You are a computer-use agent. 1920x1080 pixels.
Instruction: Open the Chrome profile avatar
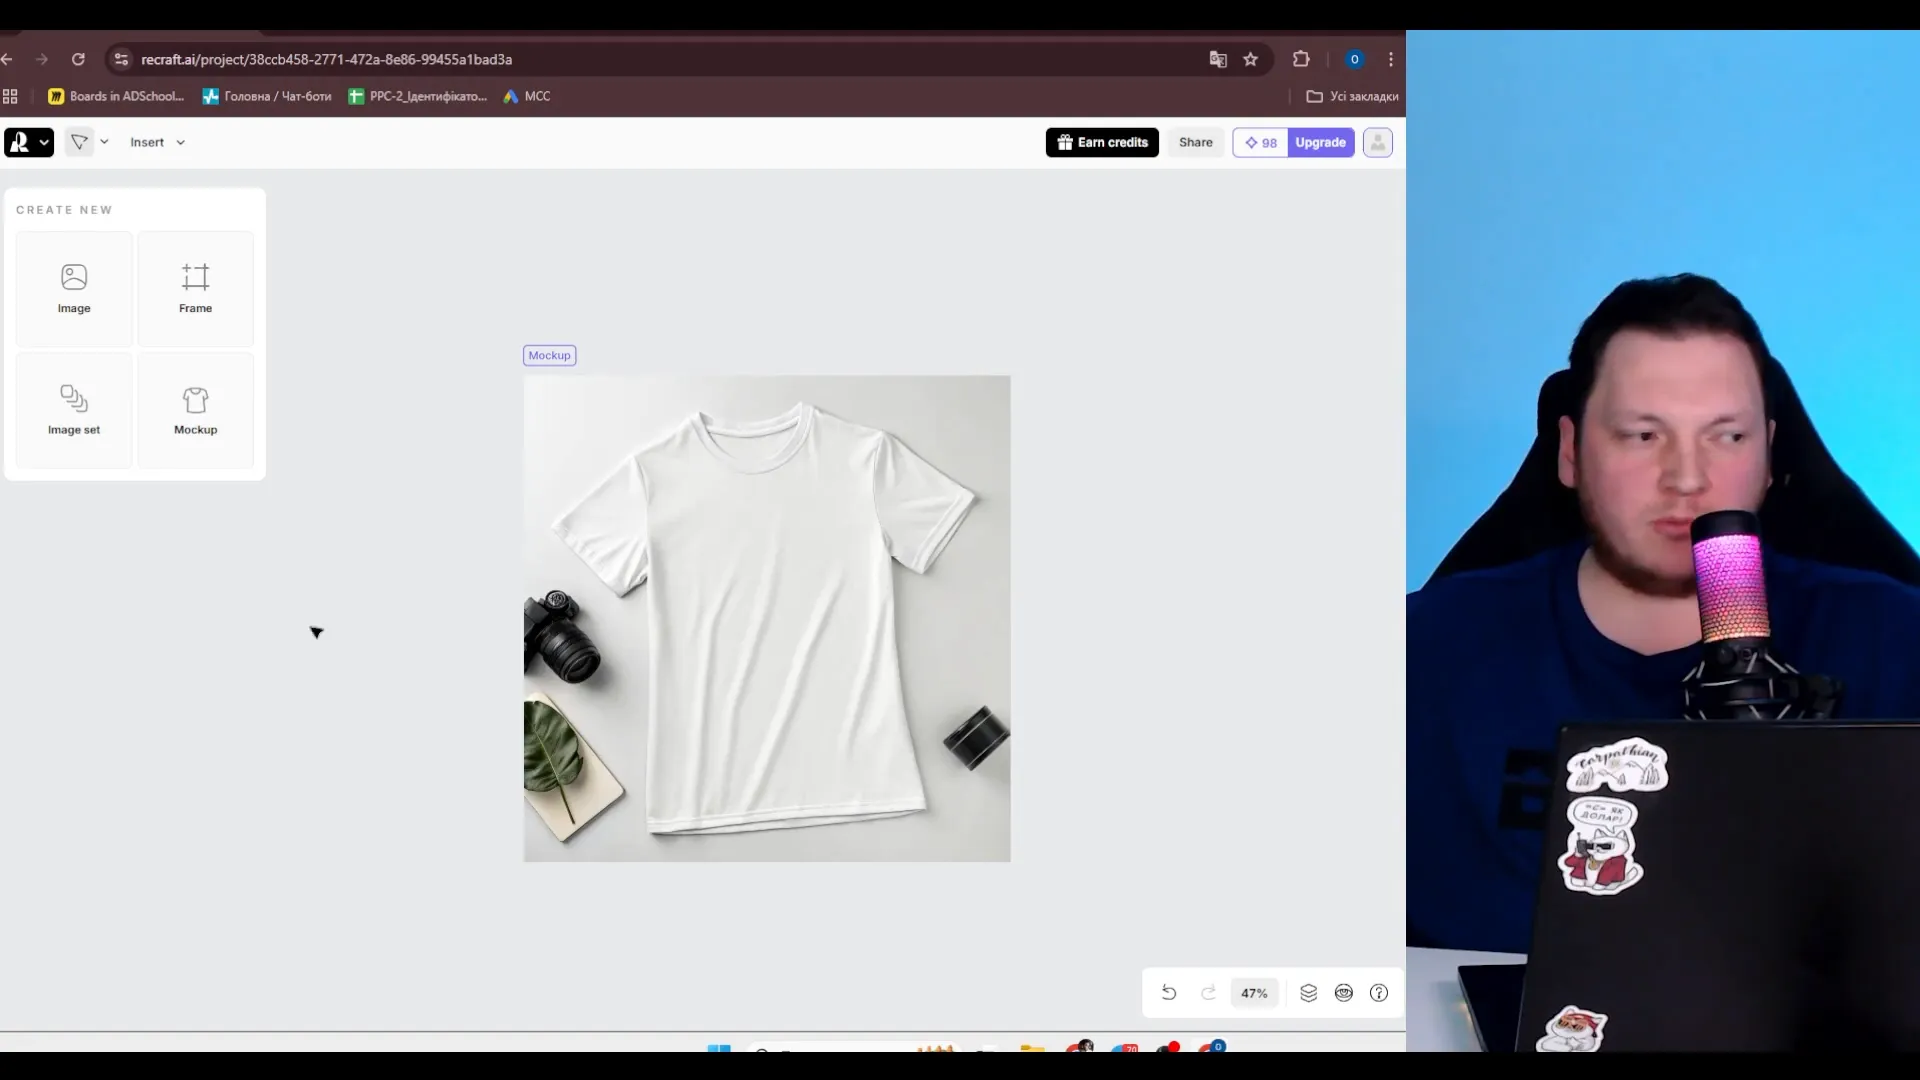[1354, 59]
